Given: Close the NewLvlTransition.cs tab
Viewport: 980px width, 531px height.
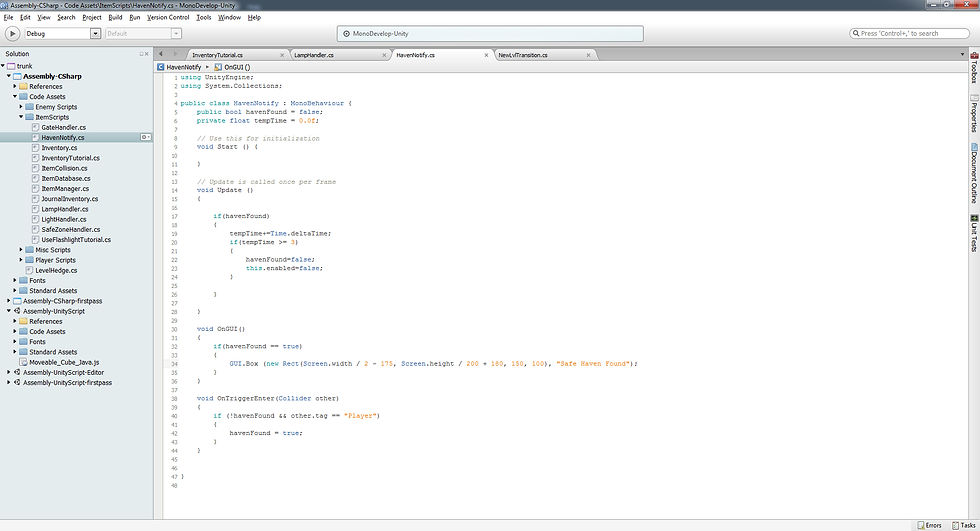Looking at the screenshot, I should 588,55.
